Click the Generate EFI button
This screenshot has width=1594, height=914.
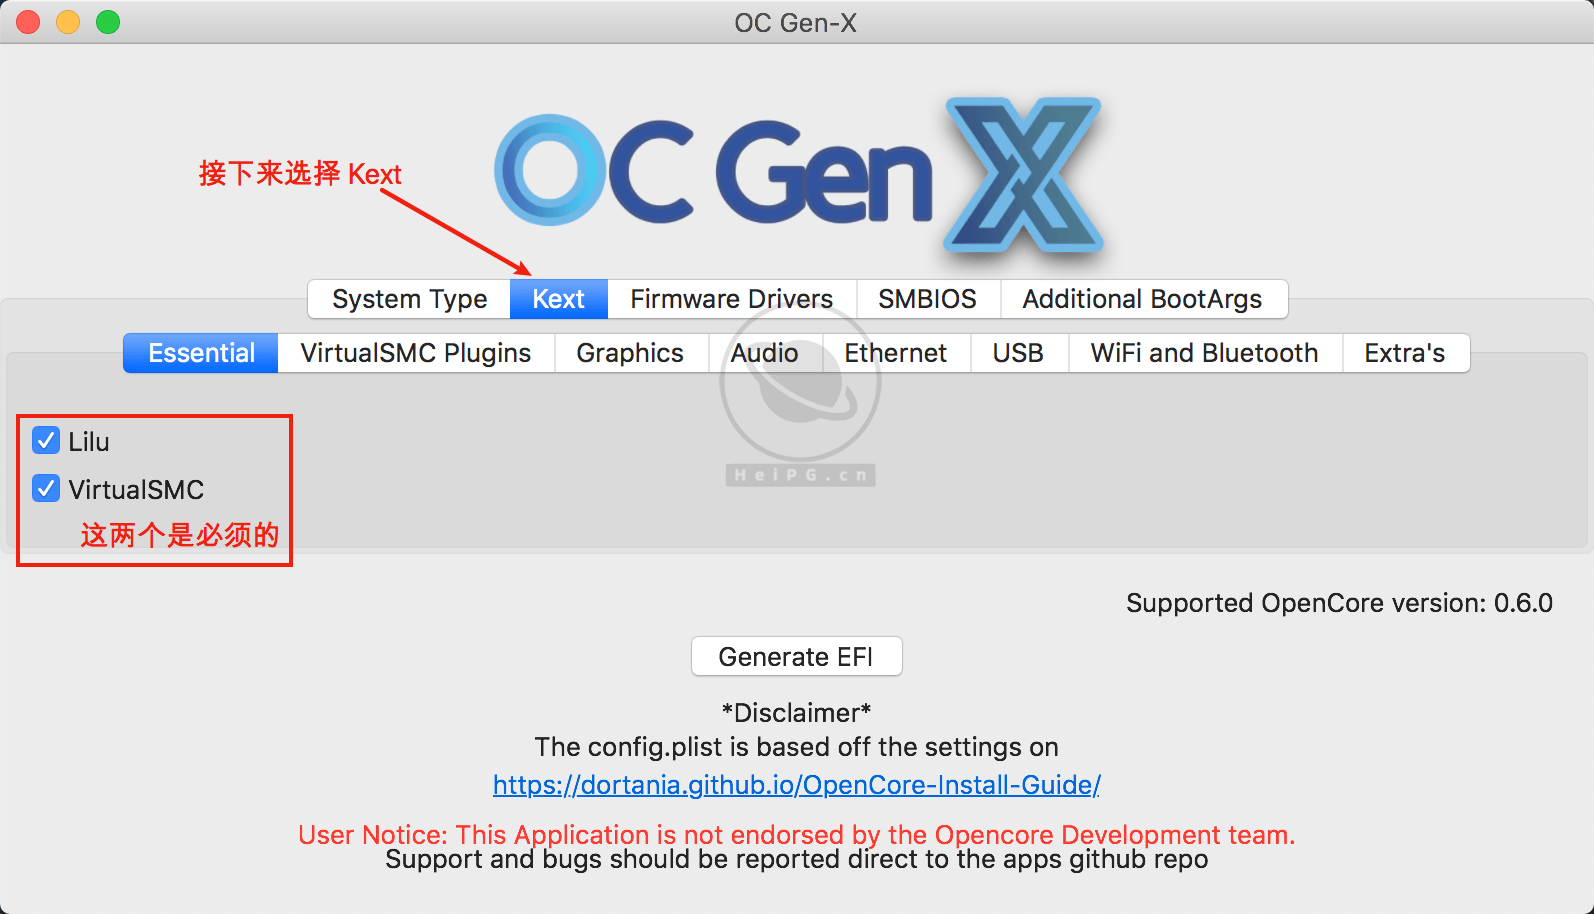796,657
